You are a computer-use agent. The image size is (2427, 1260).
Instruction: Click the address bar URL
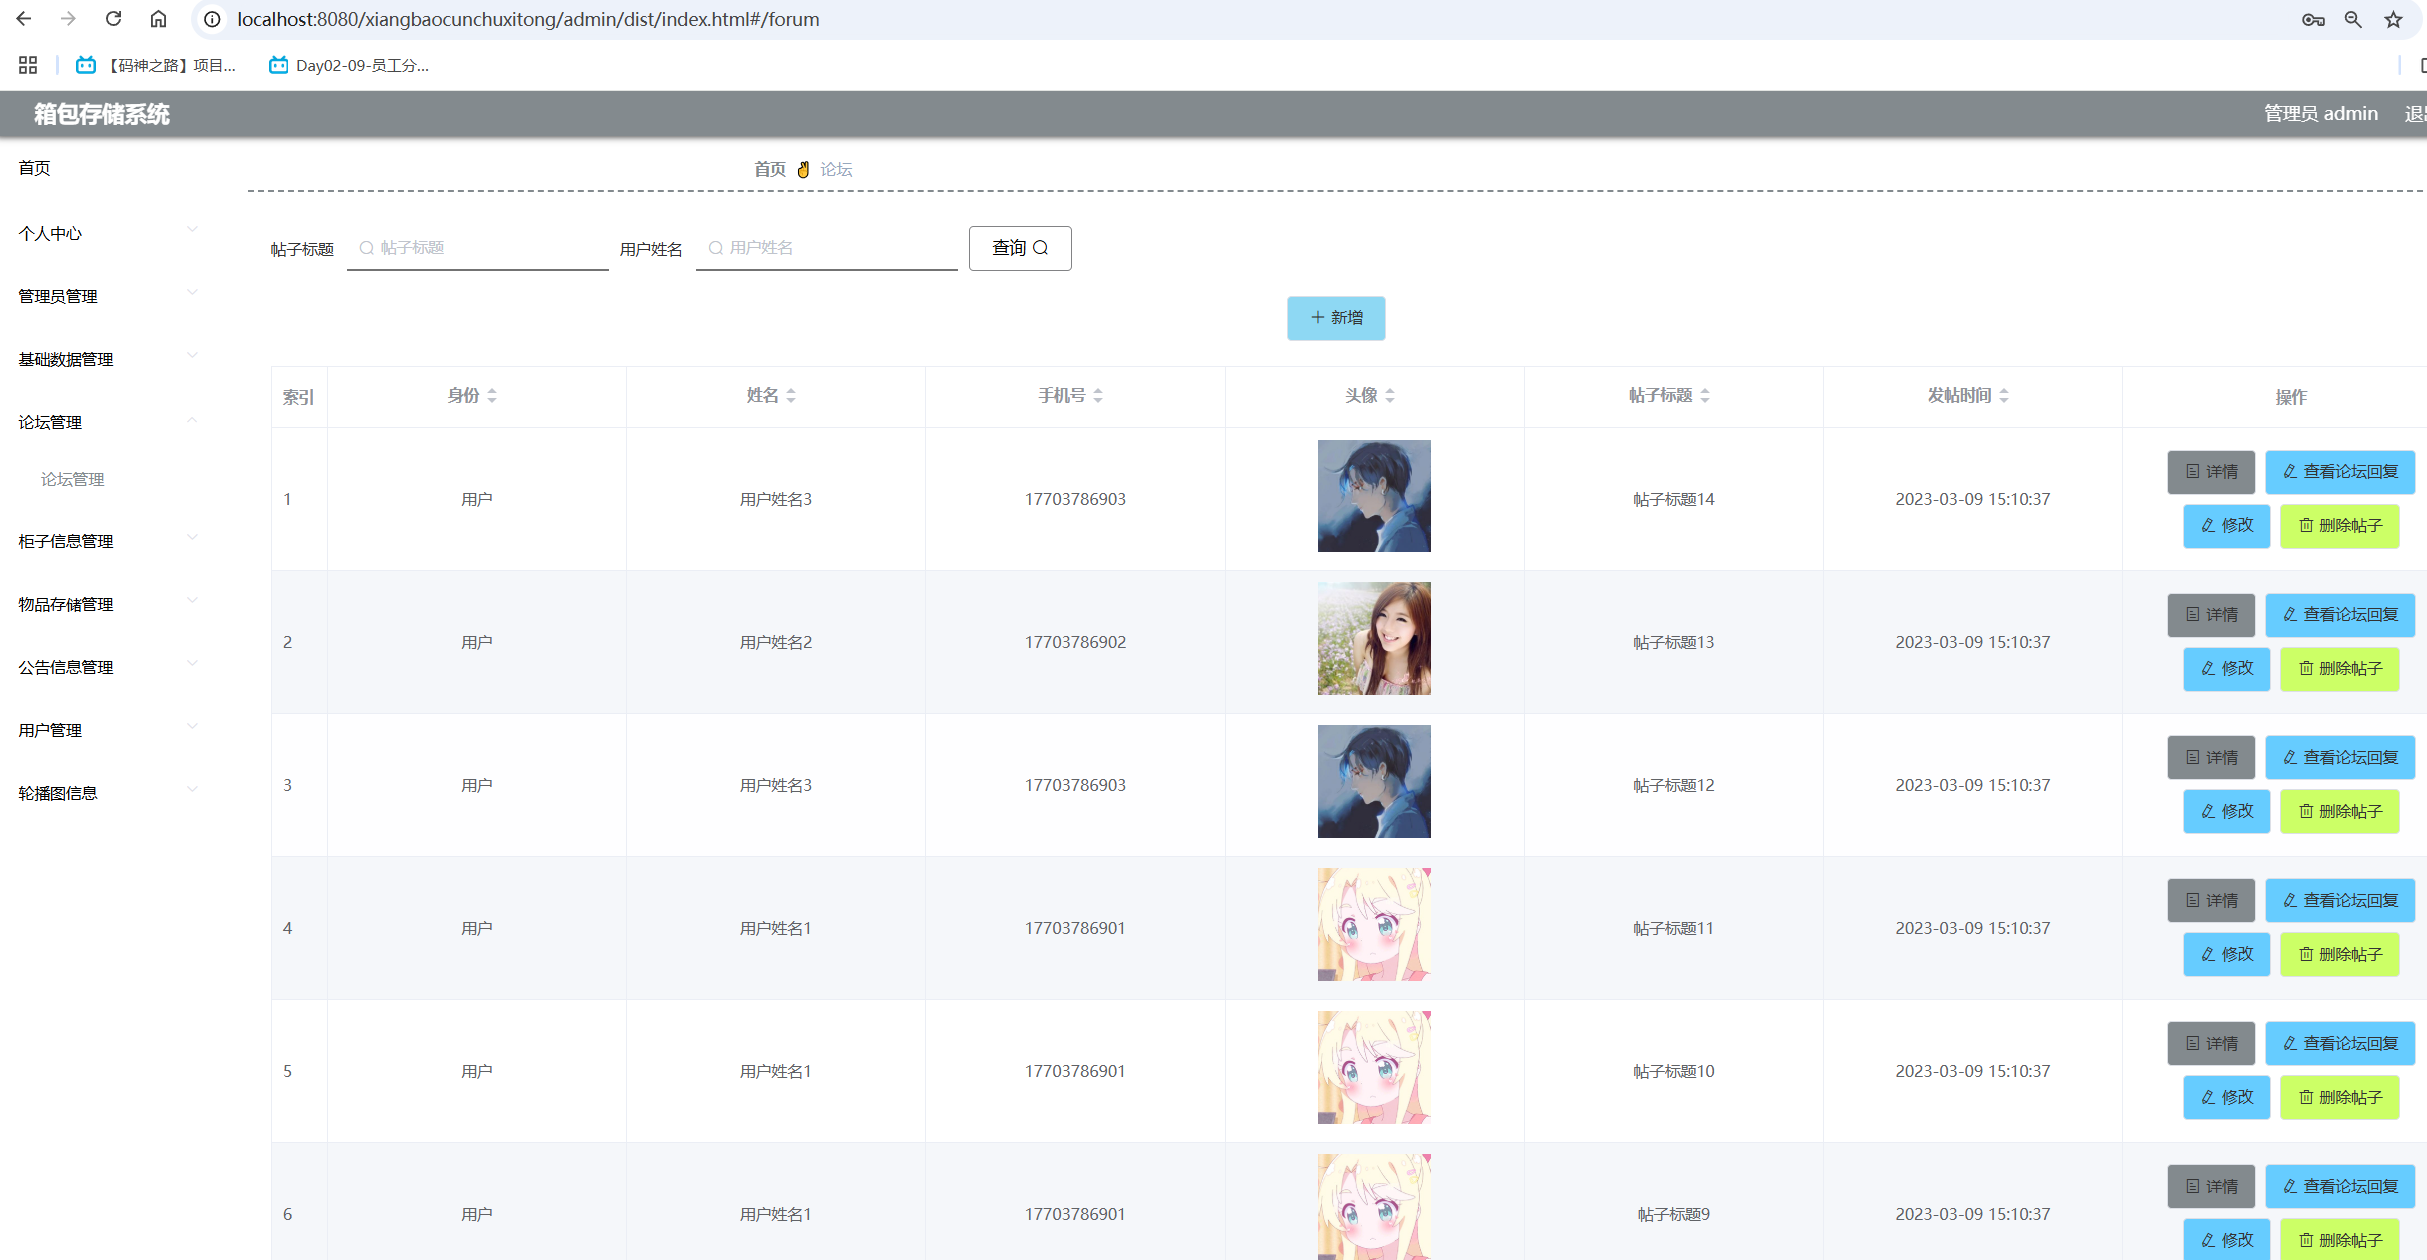tap(528, 19)
